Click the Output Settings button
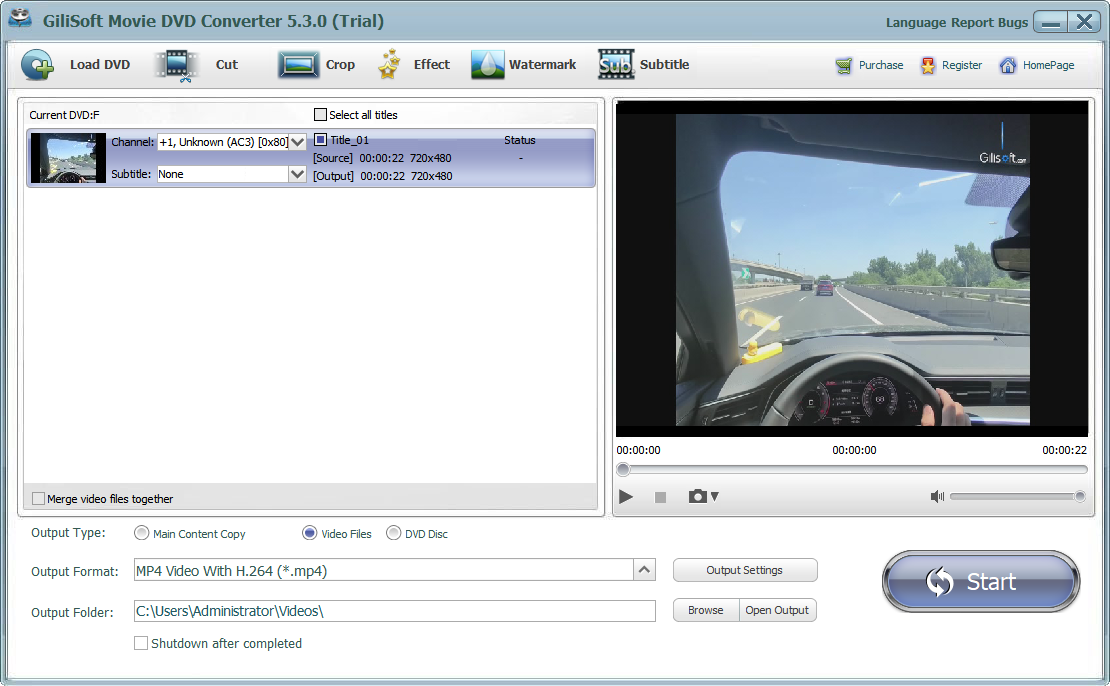The image size is (1110, 686). click(745, 570)
